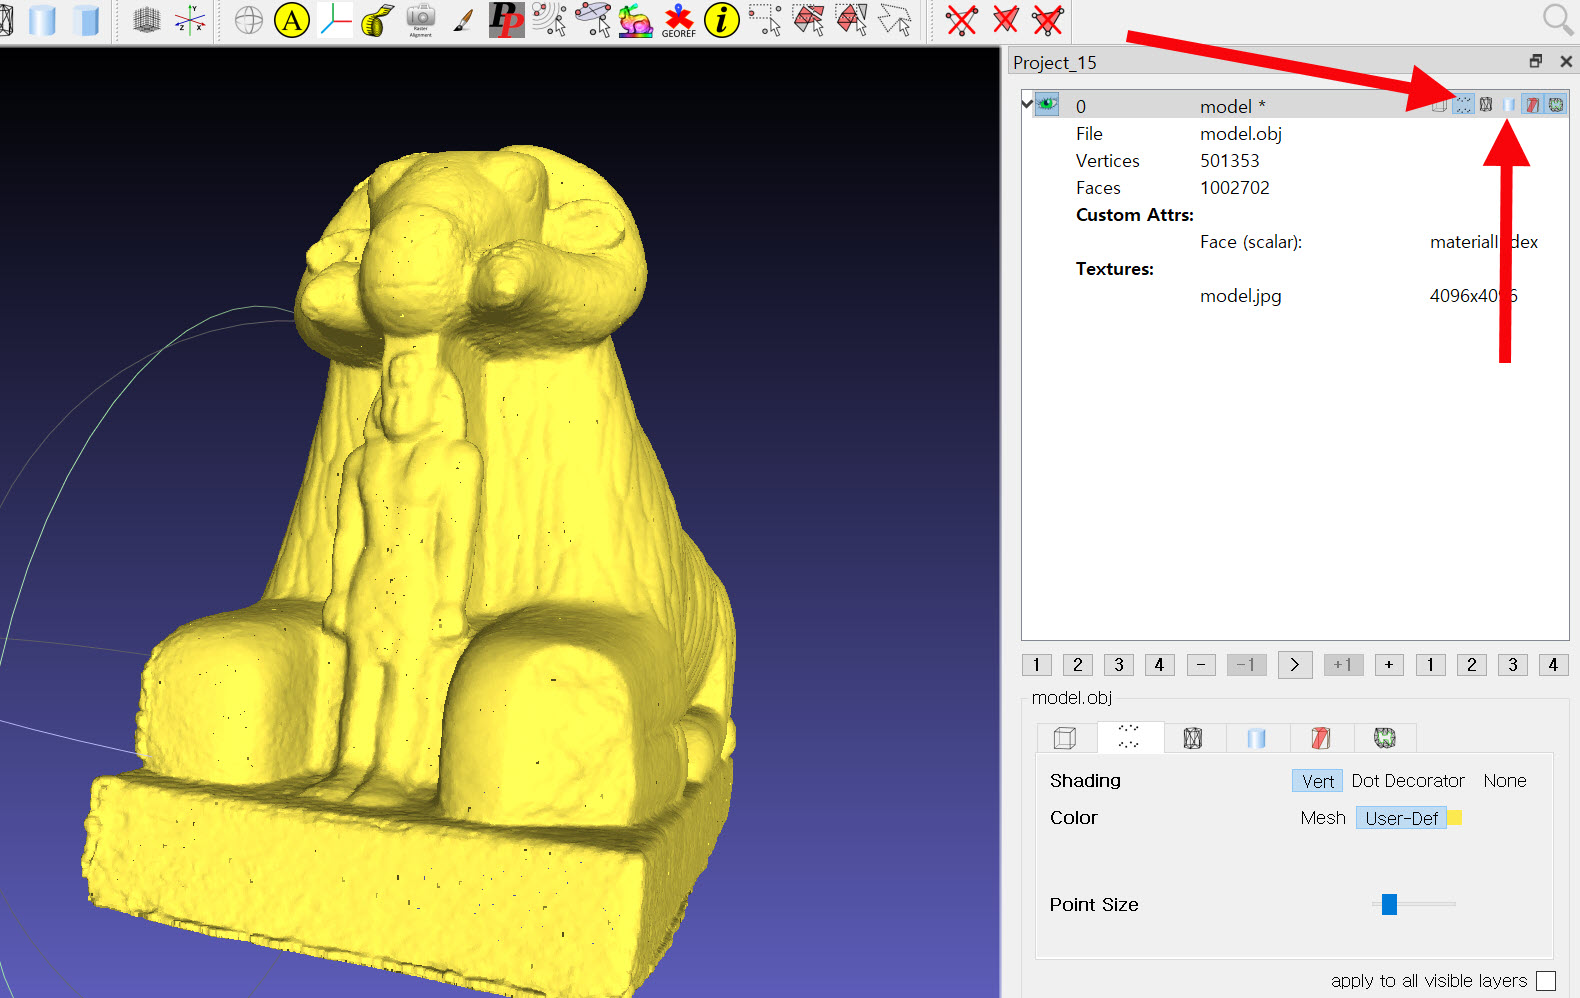Collapse the model layer details chevron
The width and height of the screenshot is (1580, 998).
pyautogui.click(x=1027, y=102)
